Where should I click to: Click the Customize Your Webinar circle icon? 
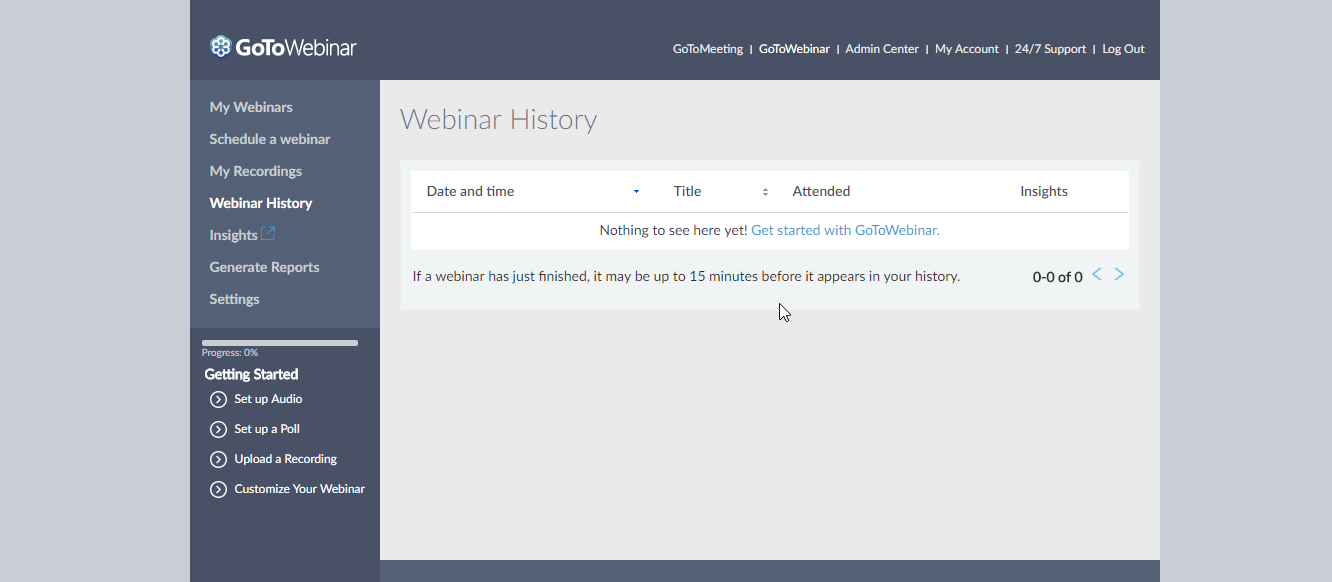click(218, 489)
